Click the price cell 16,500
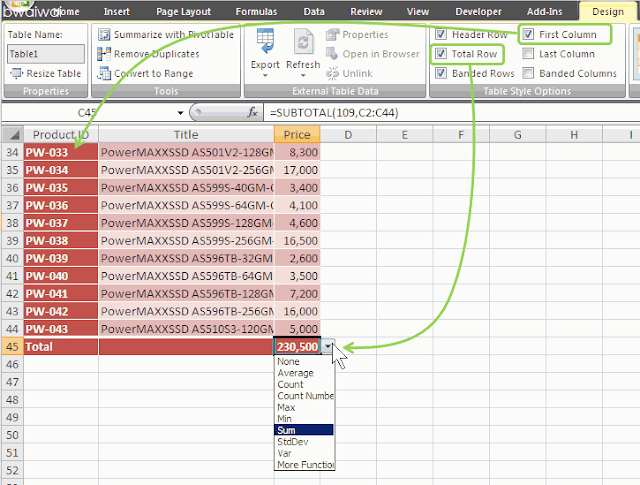Image resolution: width=640 pixels, height=485 pixels. click(297, 240)
